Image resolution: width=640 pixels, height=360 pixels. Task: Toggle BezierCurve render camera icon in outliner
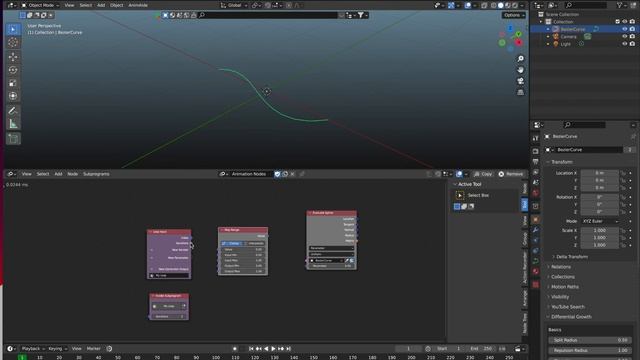click(632, 29)
